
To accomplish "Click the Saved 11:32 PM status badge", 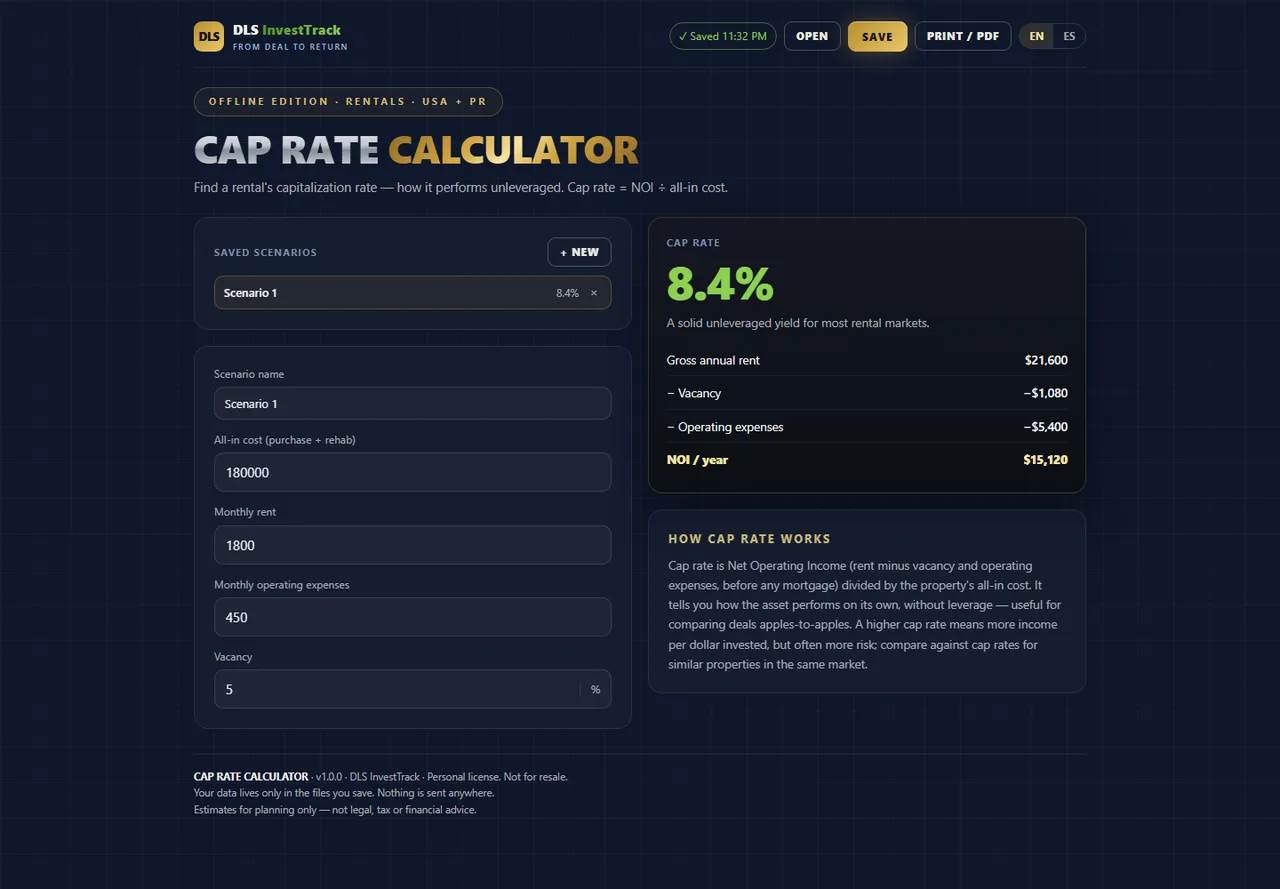I will (723, 36).
